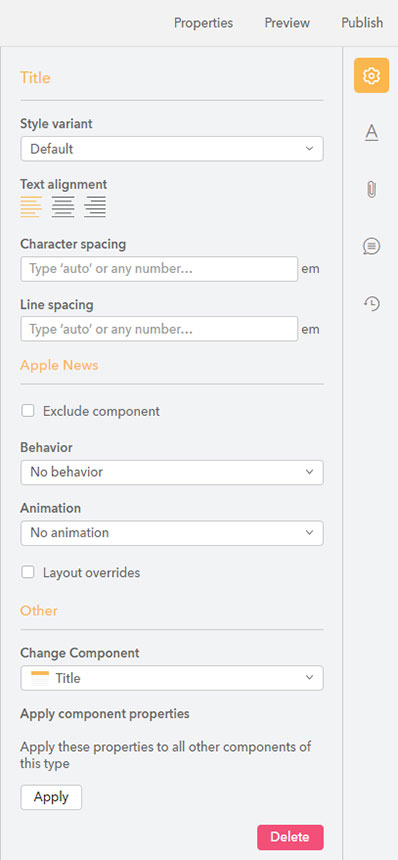Switch to the Properties tab
398x860 pixels.
click(x=203, y=23)
